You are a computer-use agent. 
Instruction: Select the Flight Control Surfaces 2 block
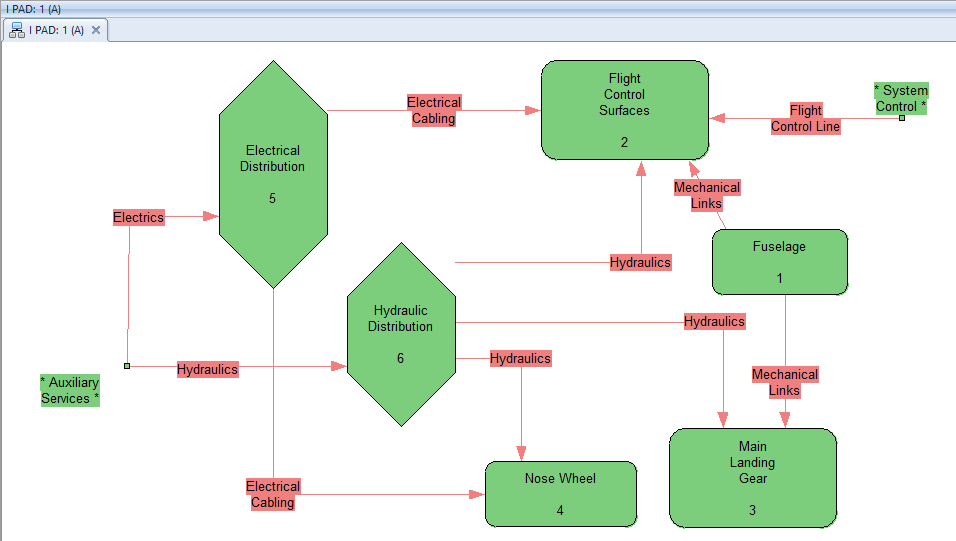tap(625, 110)
